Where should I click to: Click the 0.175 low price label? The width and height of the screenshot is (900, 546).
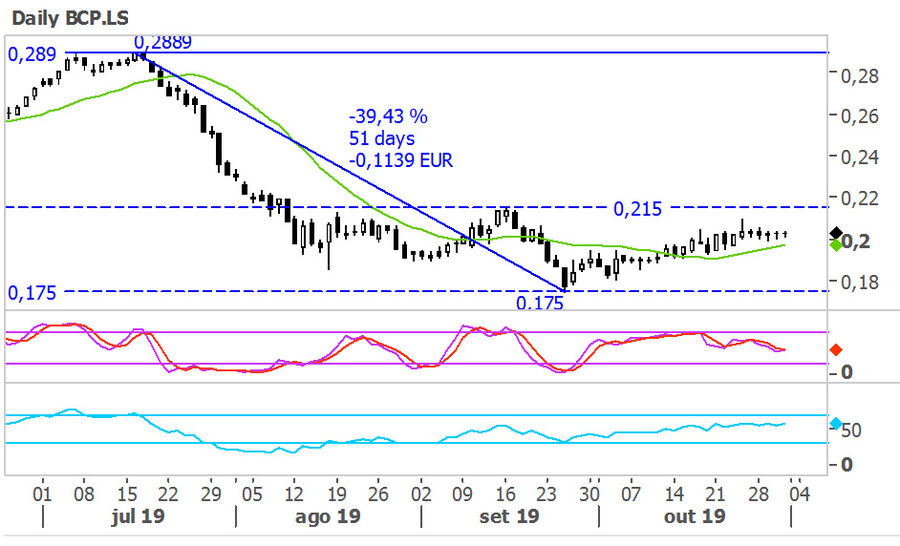click(540, 303)
